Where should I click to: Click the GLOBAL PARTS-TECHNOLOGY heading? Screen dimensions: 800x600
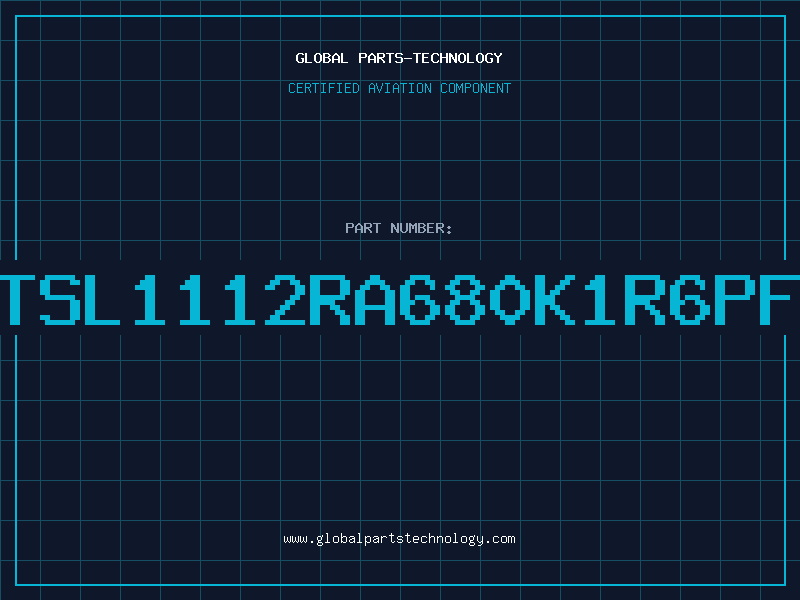point(399,58)
